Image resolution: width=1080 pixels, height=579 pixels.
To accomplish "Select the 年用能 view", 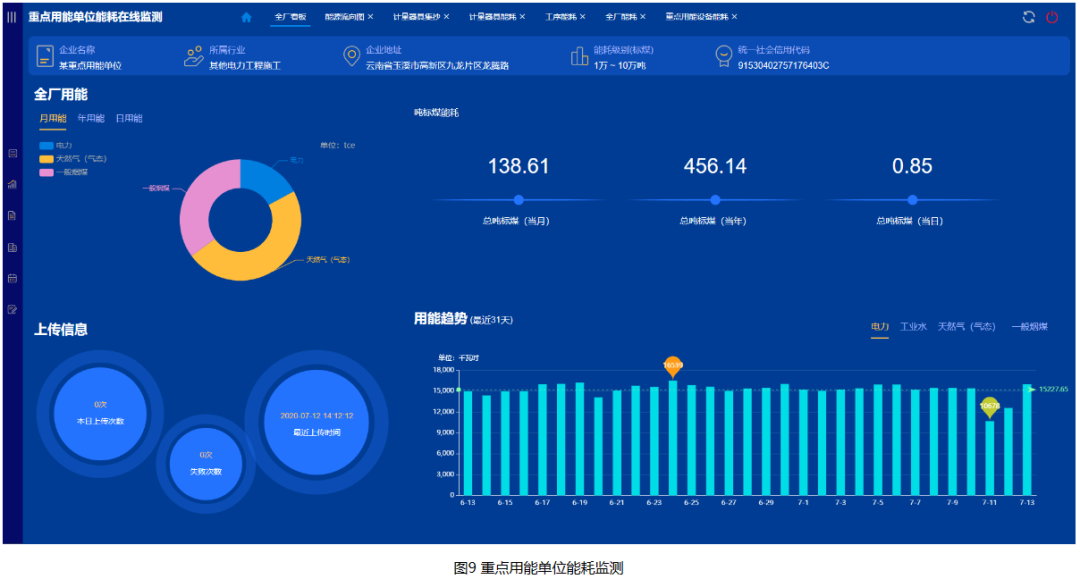I will click(91, 118).
